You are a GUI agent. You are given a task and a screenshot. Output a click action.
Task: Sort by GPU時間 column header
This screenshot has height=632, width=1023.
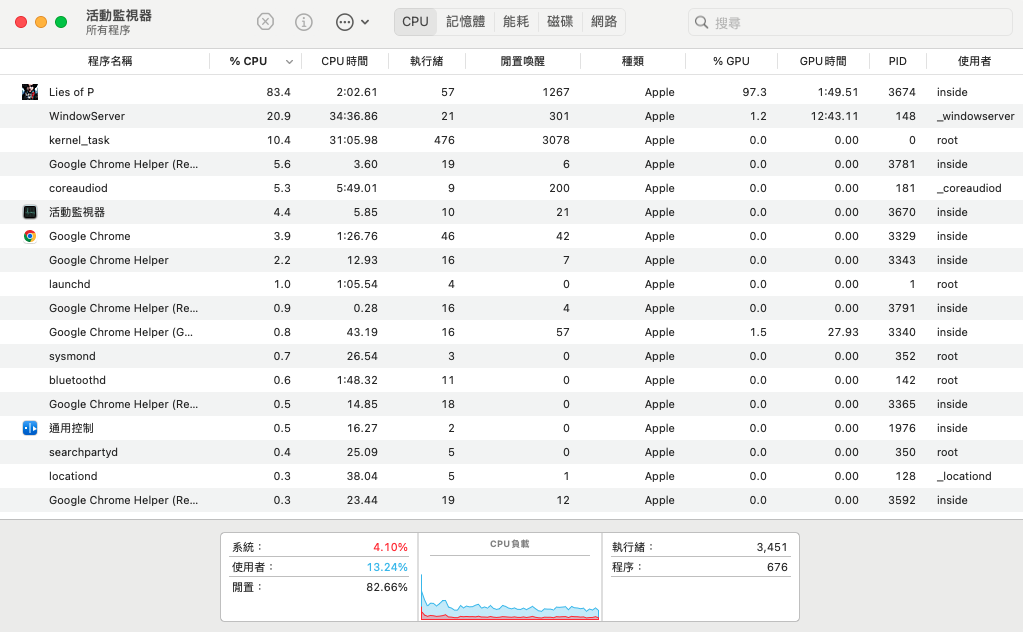click(x=823, y=61)
